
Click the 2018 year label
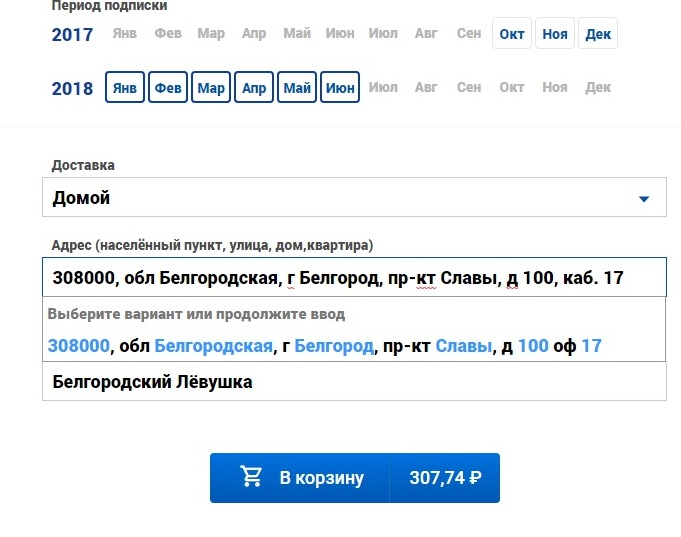click(x=72, y=89)
